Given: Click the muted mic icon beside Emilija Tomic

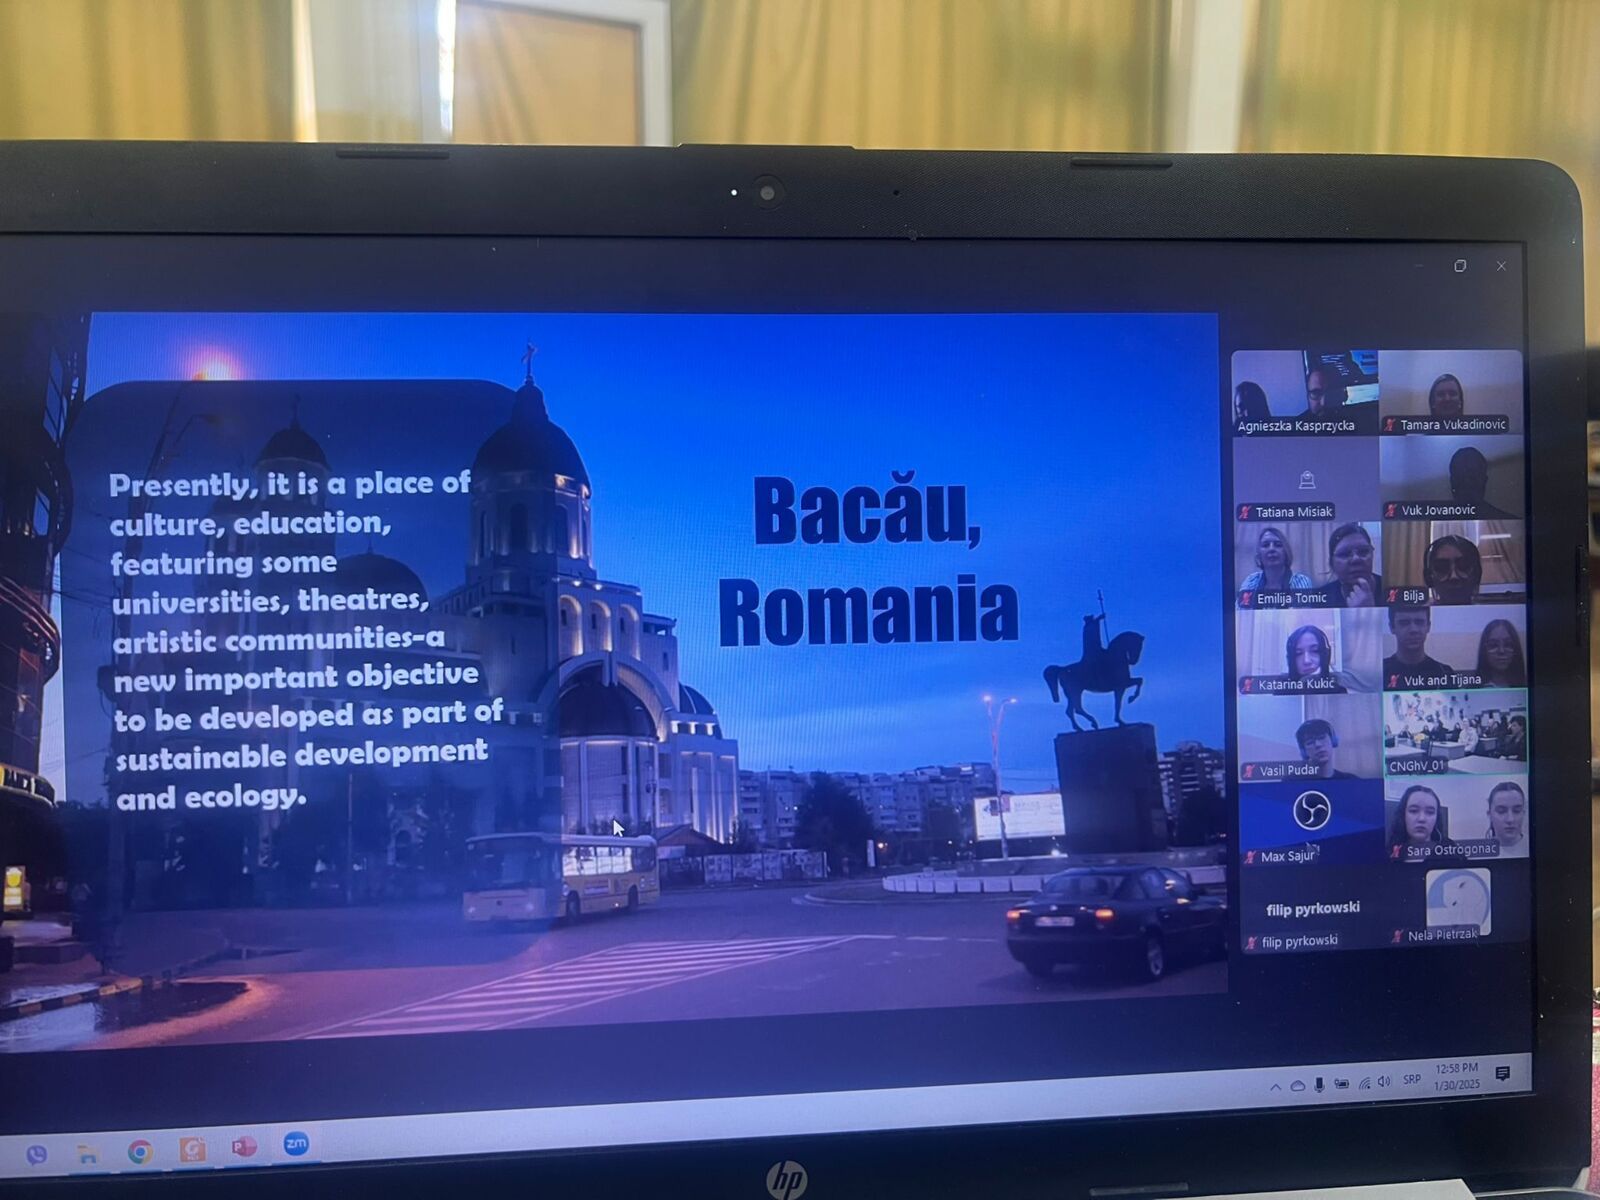Looking at the screenshot, I should (1246, 598).
